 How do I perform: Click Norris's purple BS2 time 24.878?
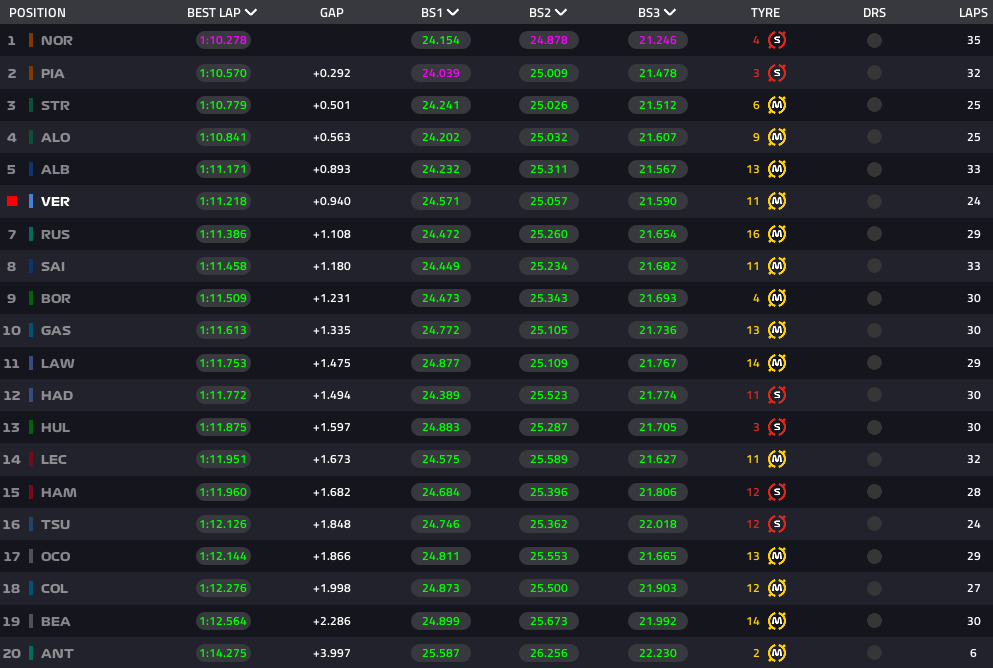[x=548, y=41]
